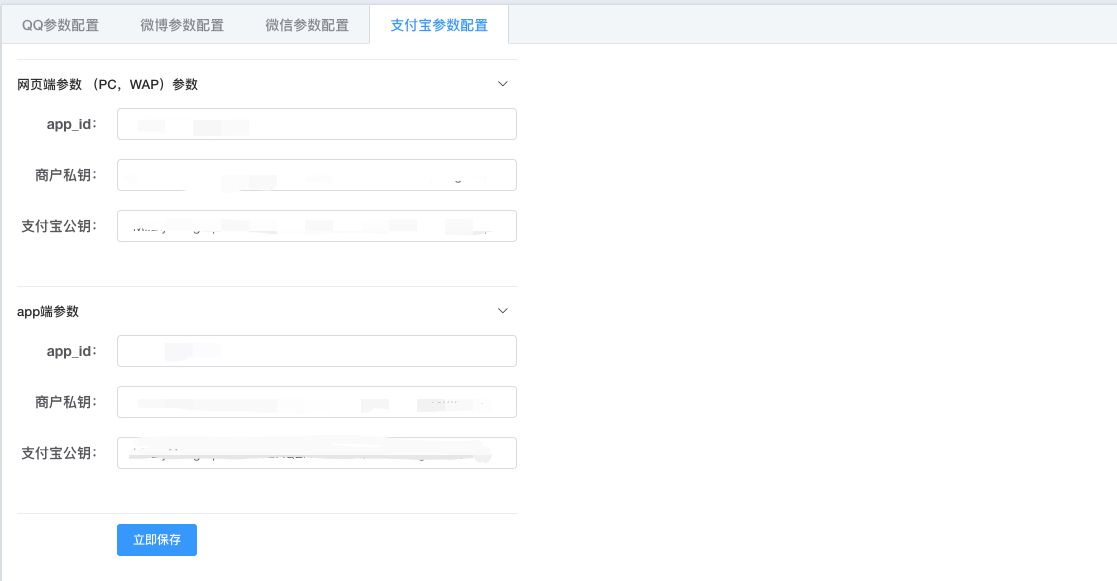Click the 立即保存 button
Viewport: 1117px width, 581px height.
coord(157,540)
